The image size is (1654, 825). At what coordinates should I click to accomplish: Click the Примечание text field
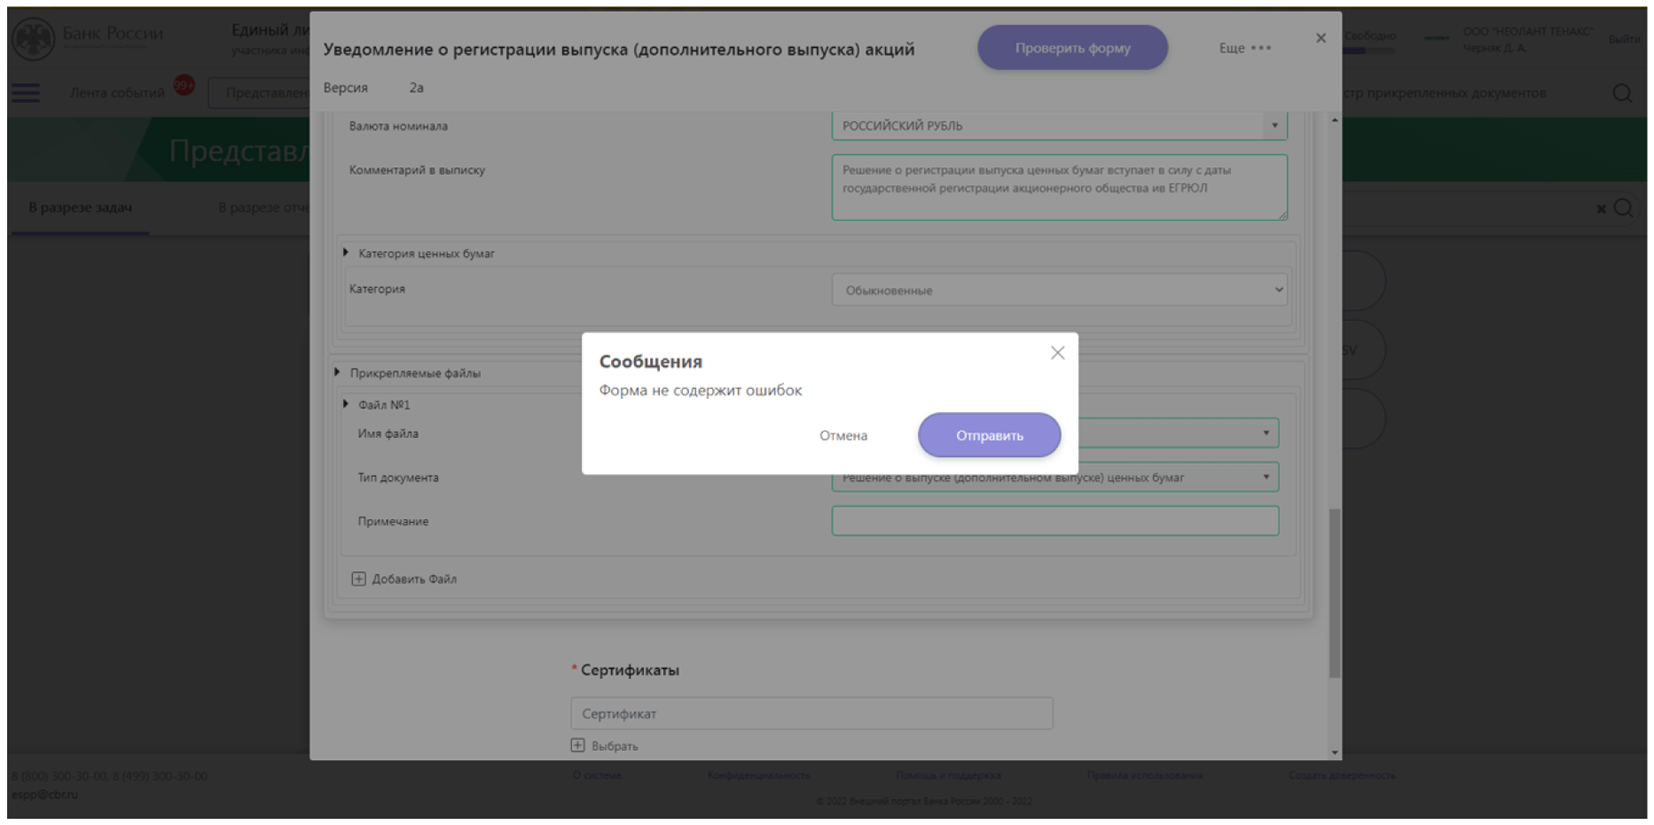(1054, 521)
